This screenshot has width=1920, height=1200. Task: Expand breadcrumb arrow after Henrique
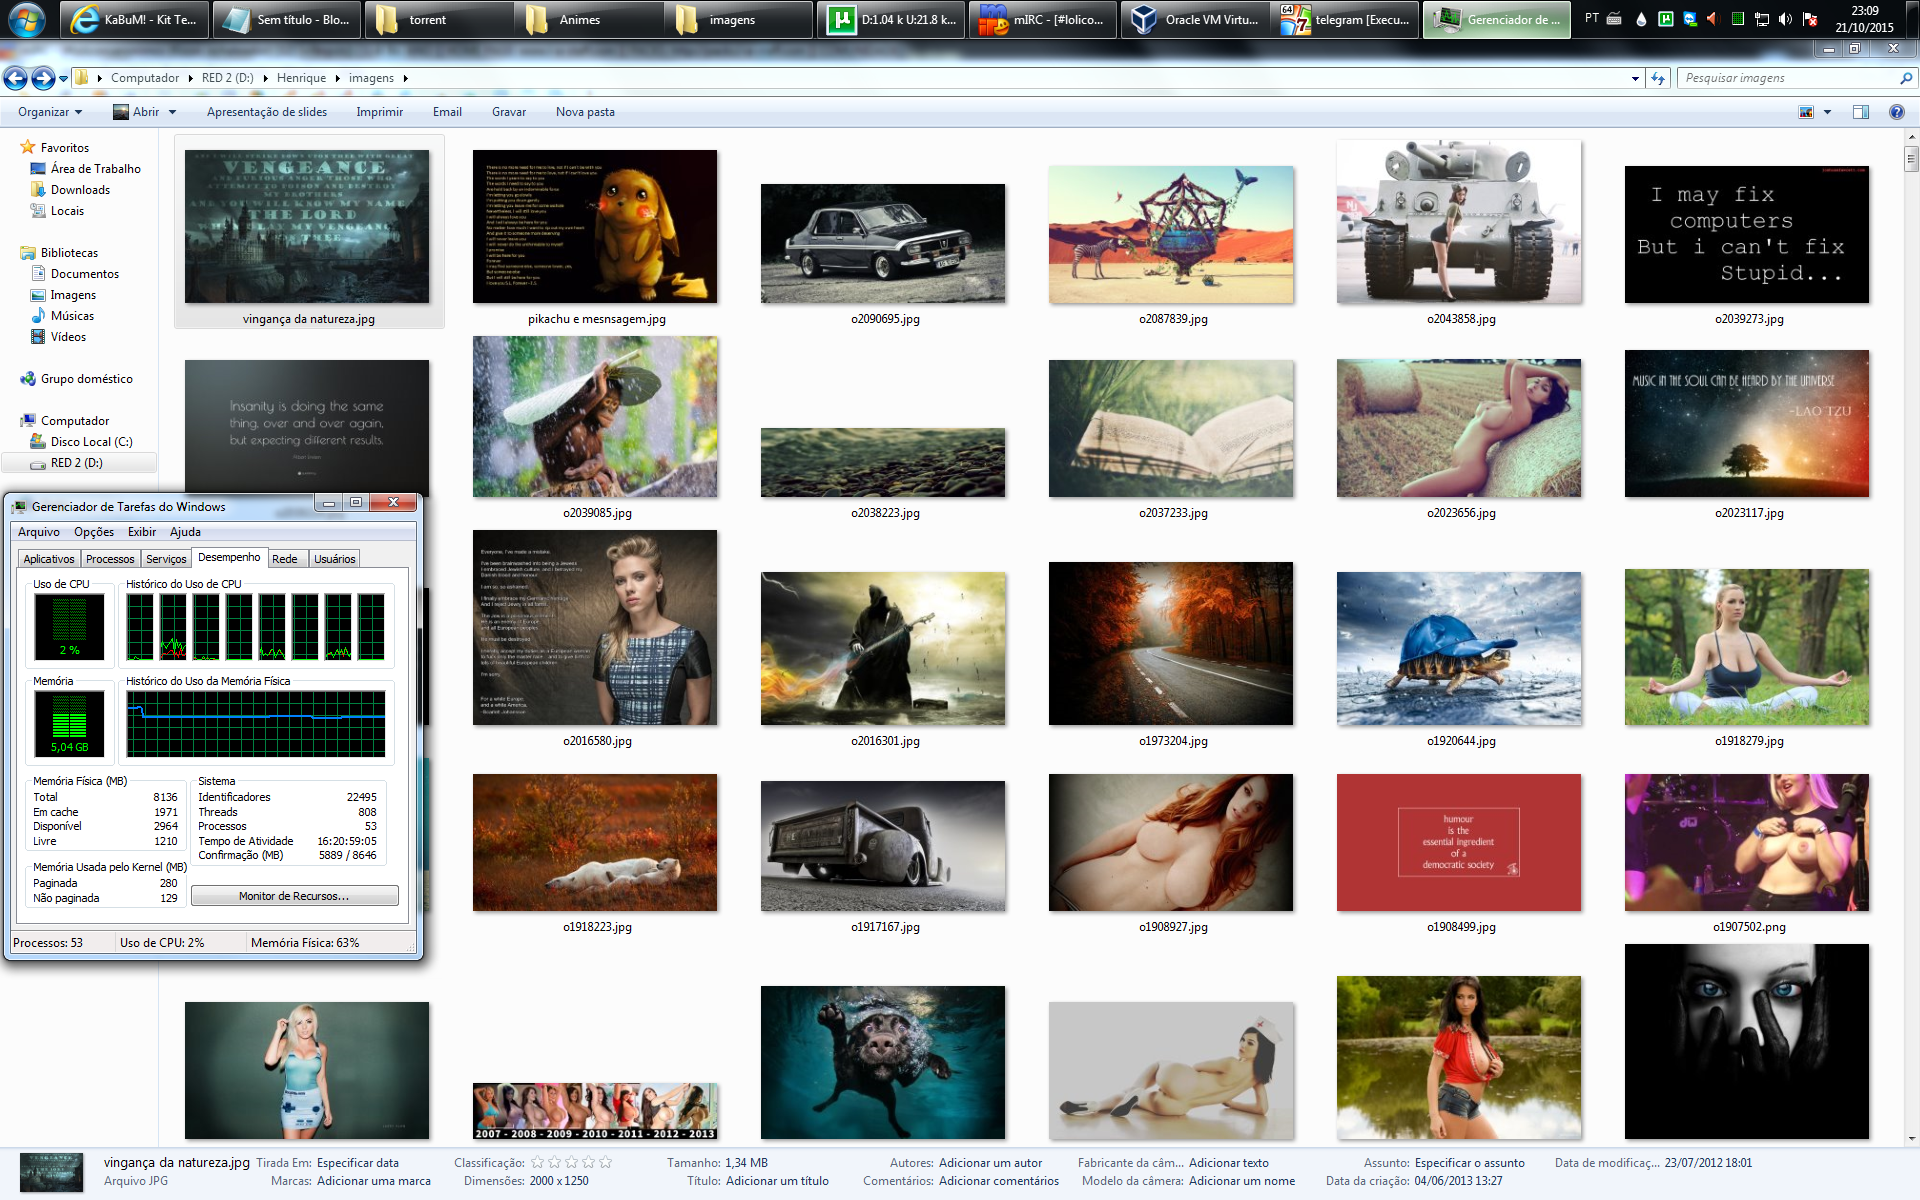pyautogui.click(x=337, y=78)
